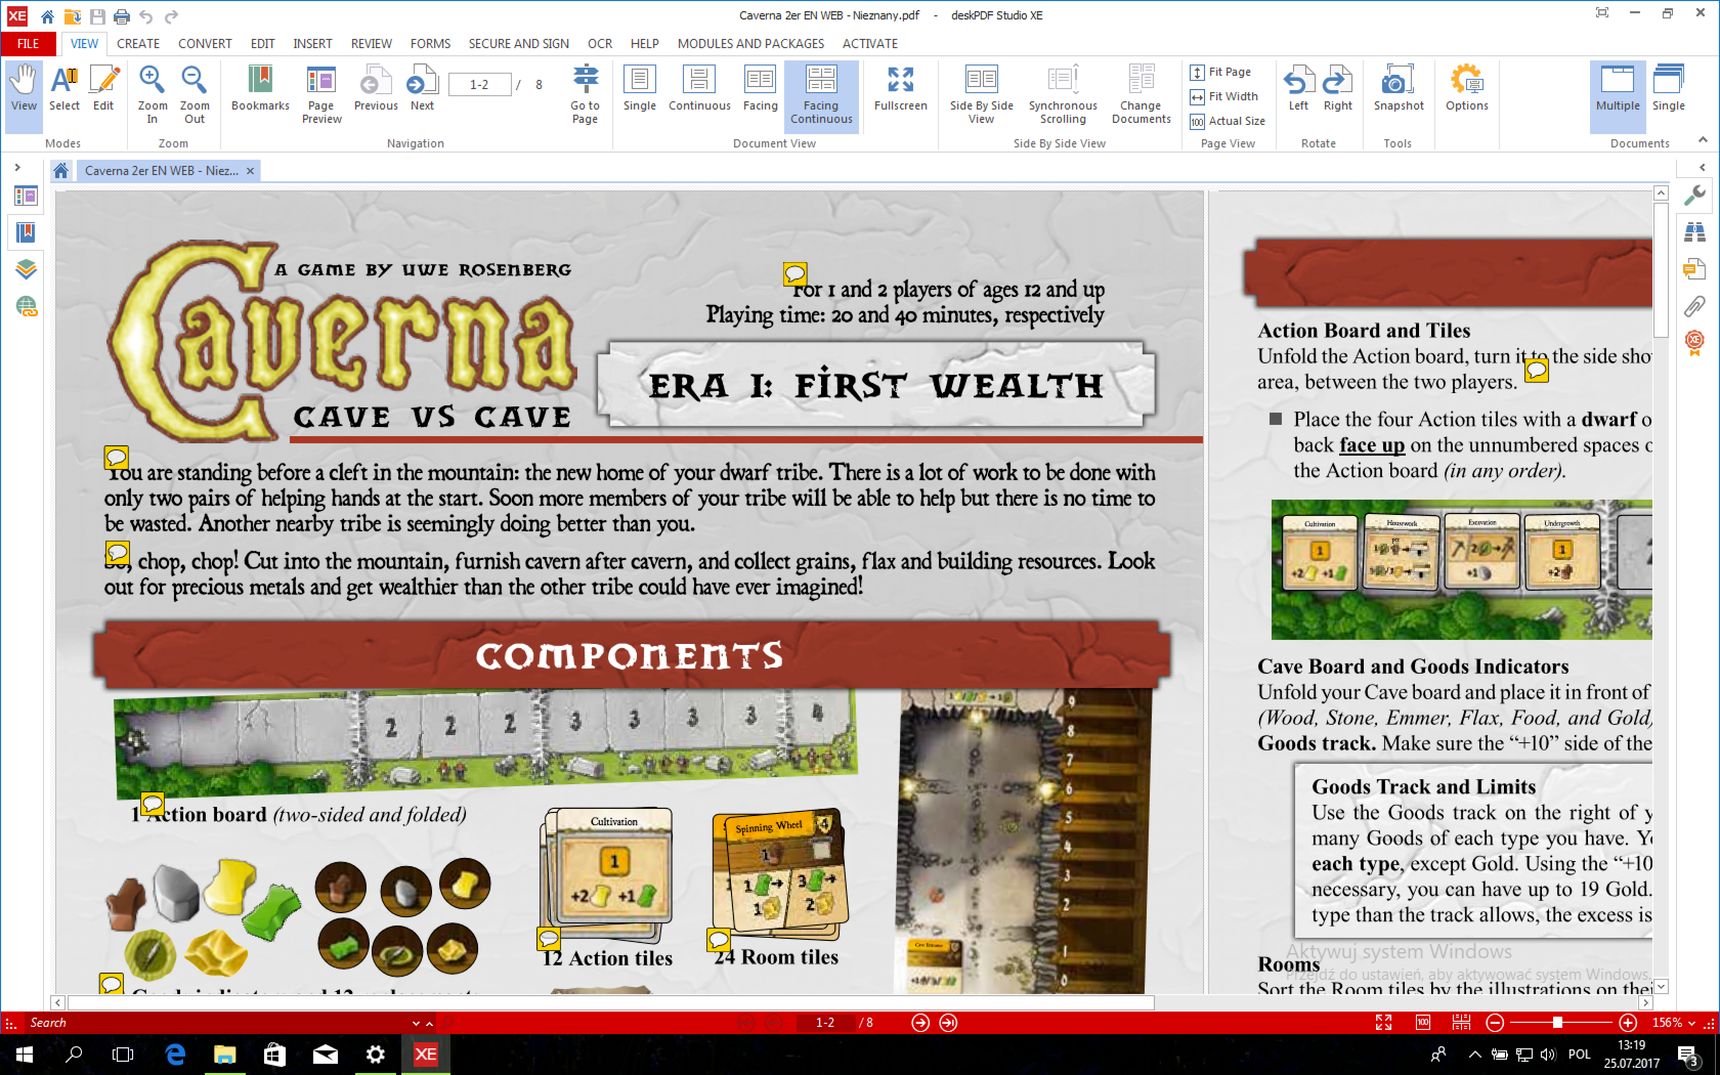
Task: Open the binoculars search panel on right
Action: pos(1695,232)
